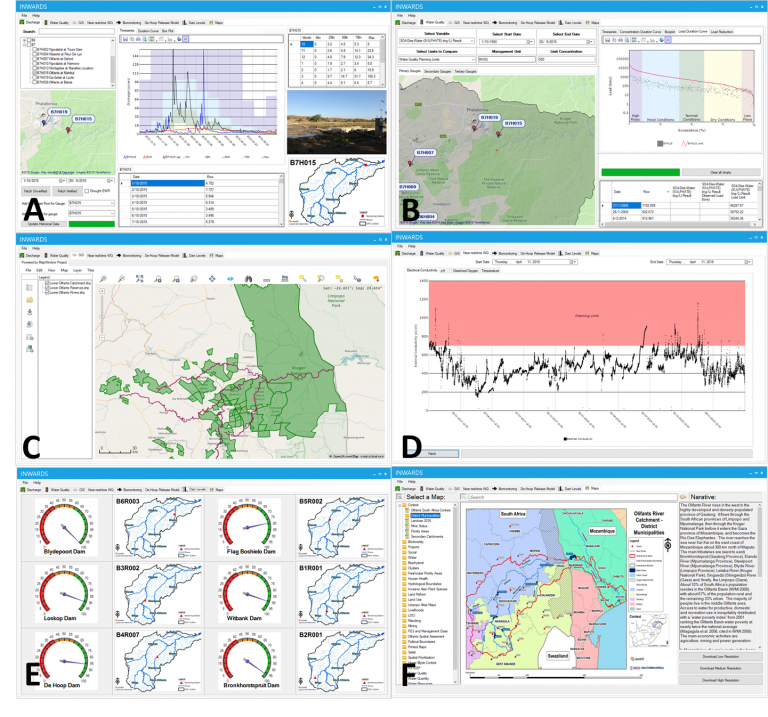Collapse the Context folder in Maps tree
This screenshot has height=717, width=768.
tap(399, 504)
